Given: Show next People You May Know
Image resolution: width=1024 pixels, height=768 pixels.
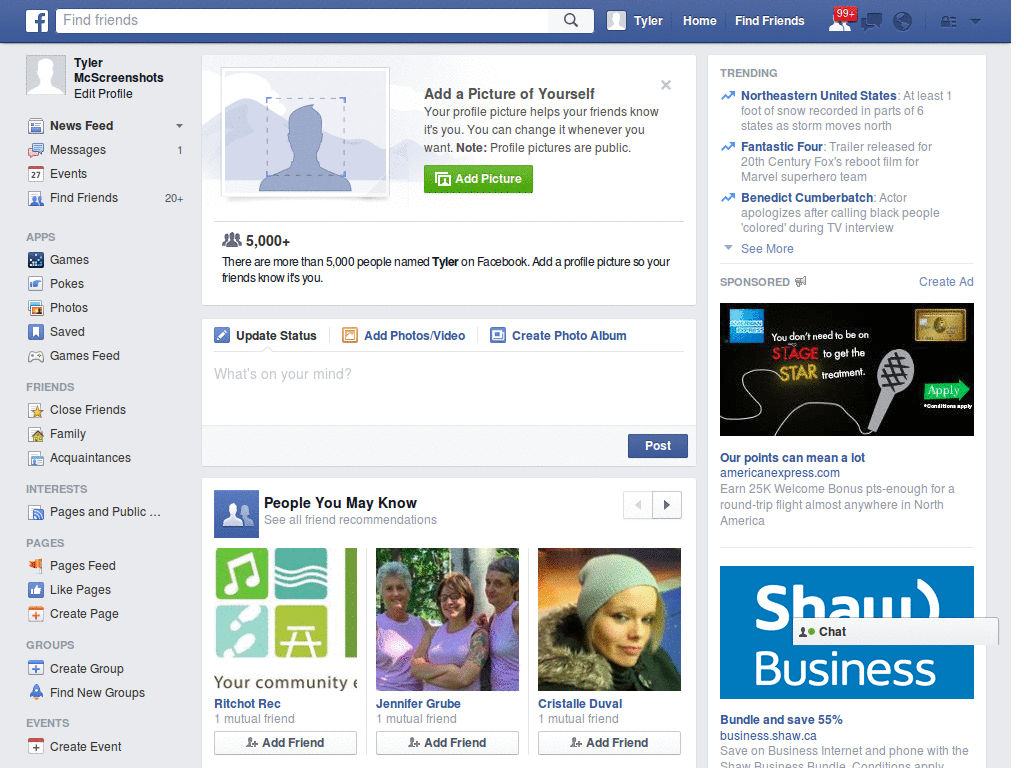Looking at the screenshot, I should (667, 505).
